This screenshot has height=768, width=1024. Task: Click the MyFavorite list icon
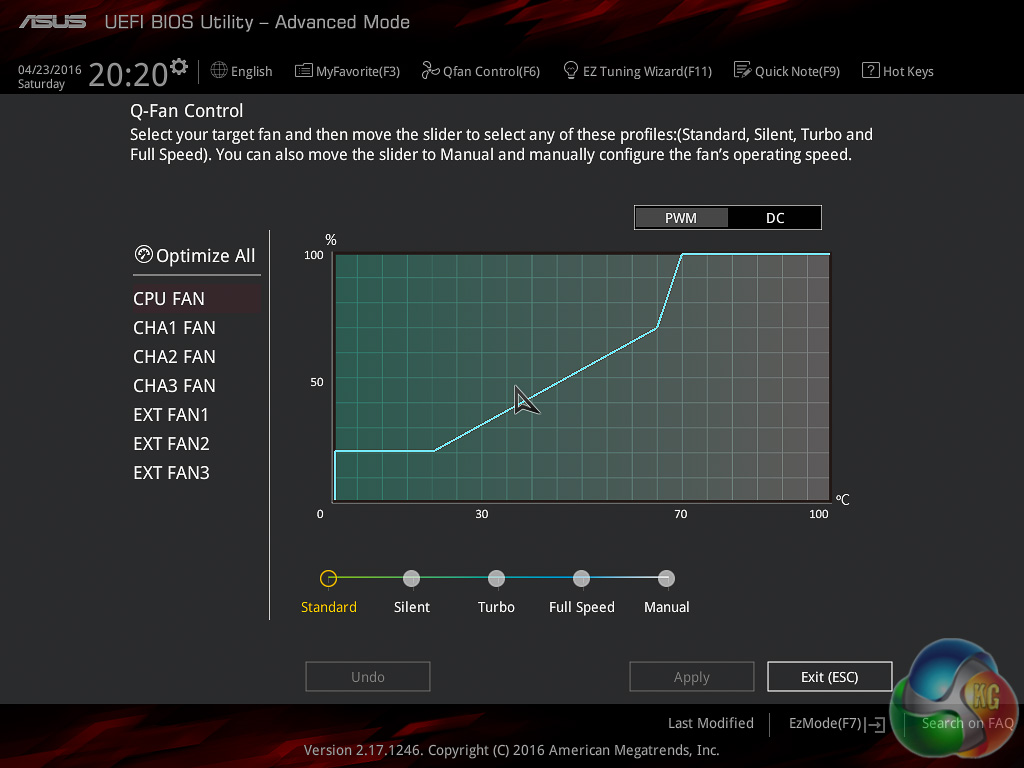click(303, 70)
